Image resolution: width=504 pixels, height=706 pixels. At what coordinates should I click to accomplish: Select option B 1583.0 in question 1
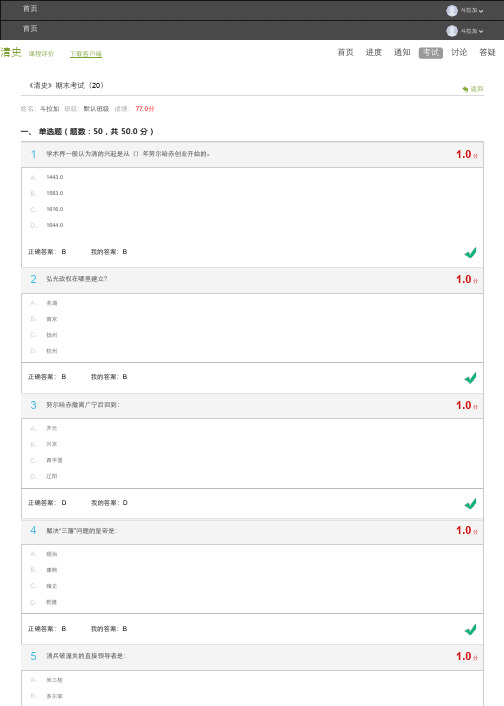tap(47, 193)
